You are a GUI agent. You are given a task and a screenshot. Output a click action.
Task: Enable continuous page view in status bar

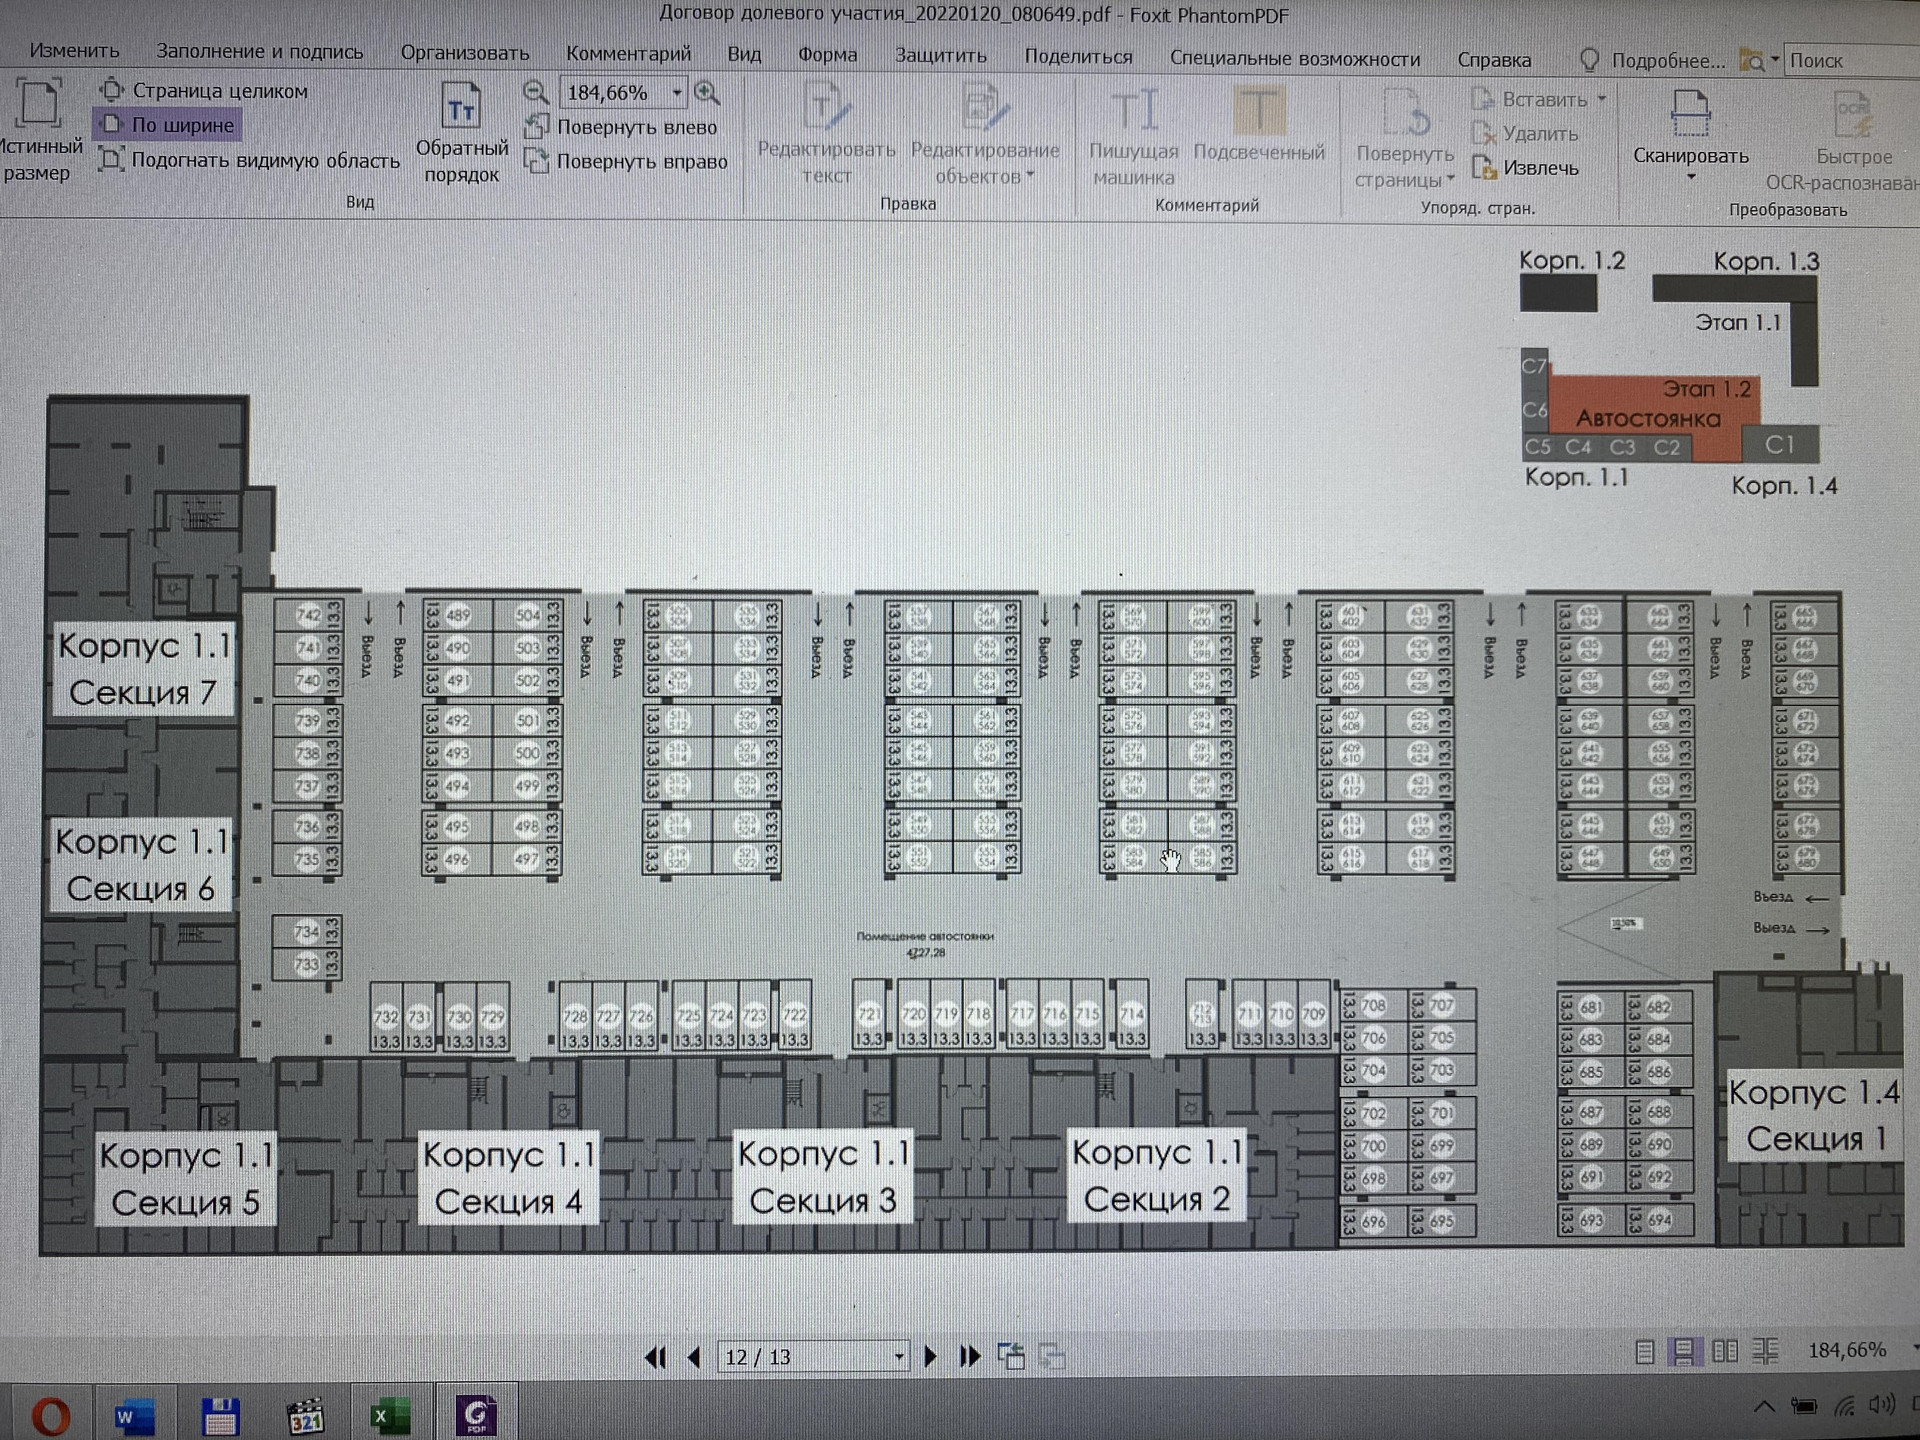(x=1684, y=1352)
